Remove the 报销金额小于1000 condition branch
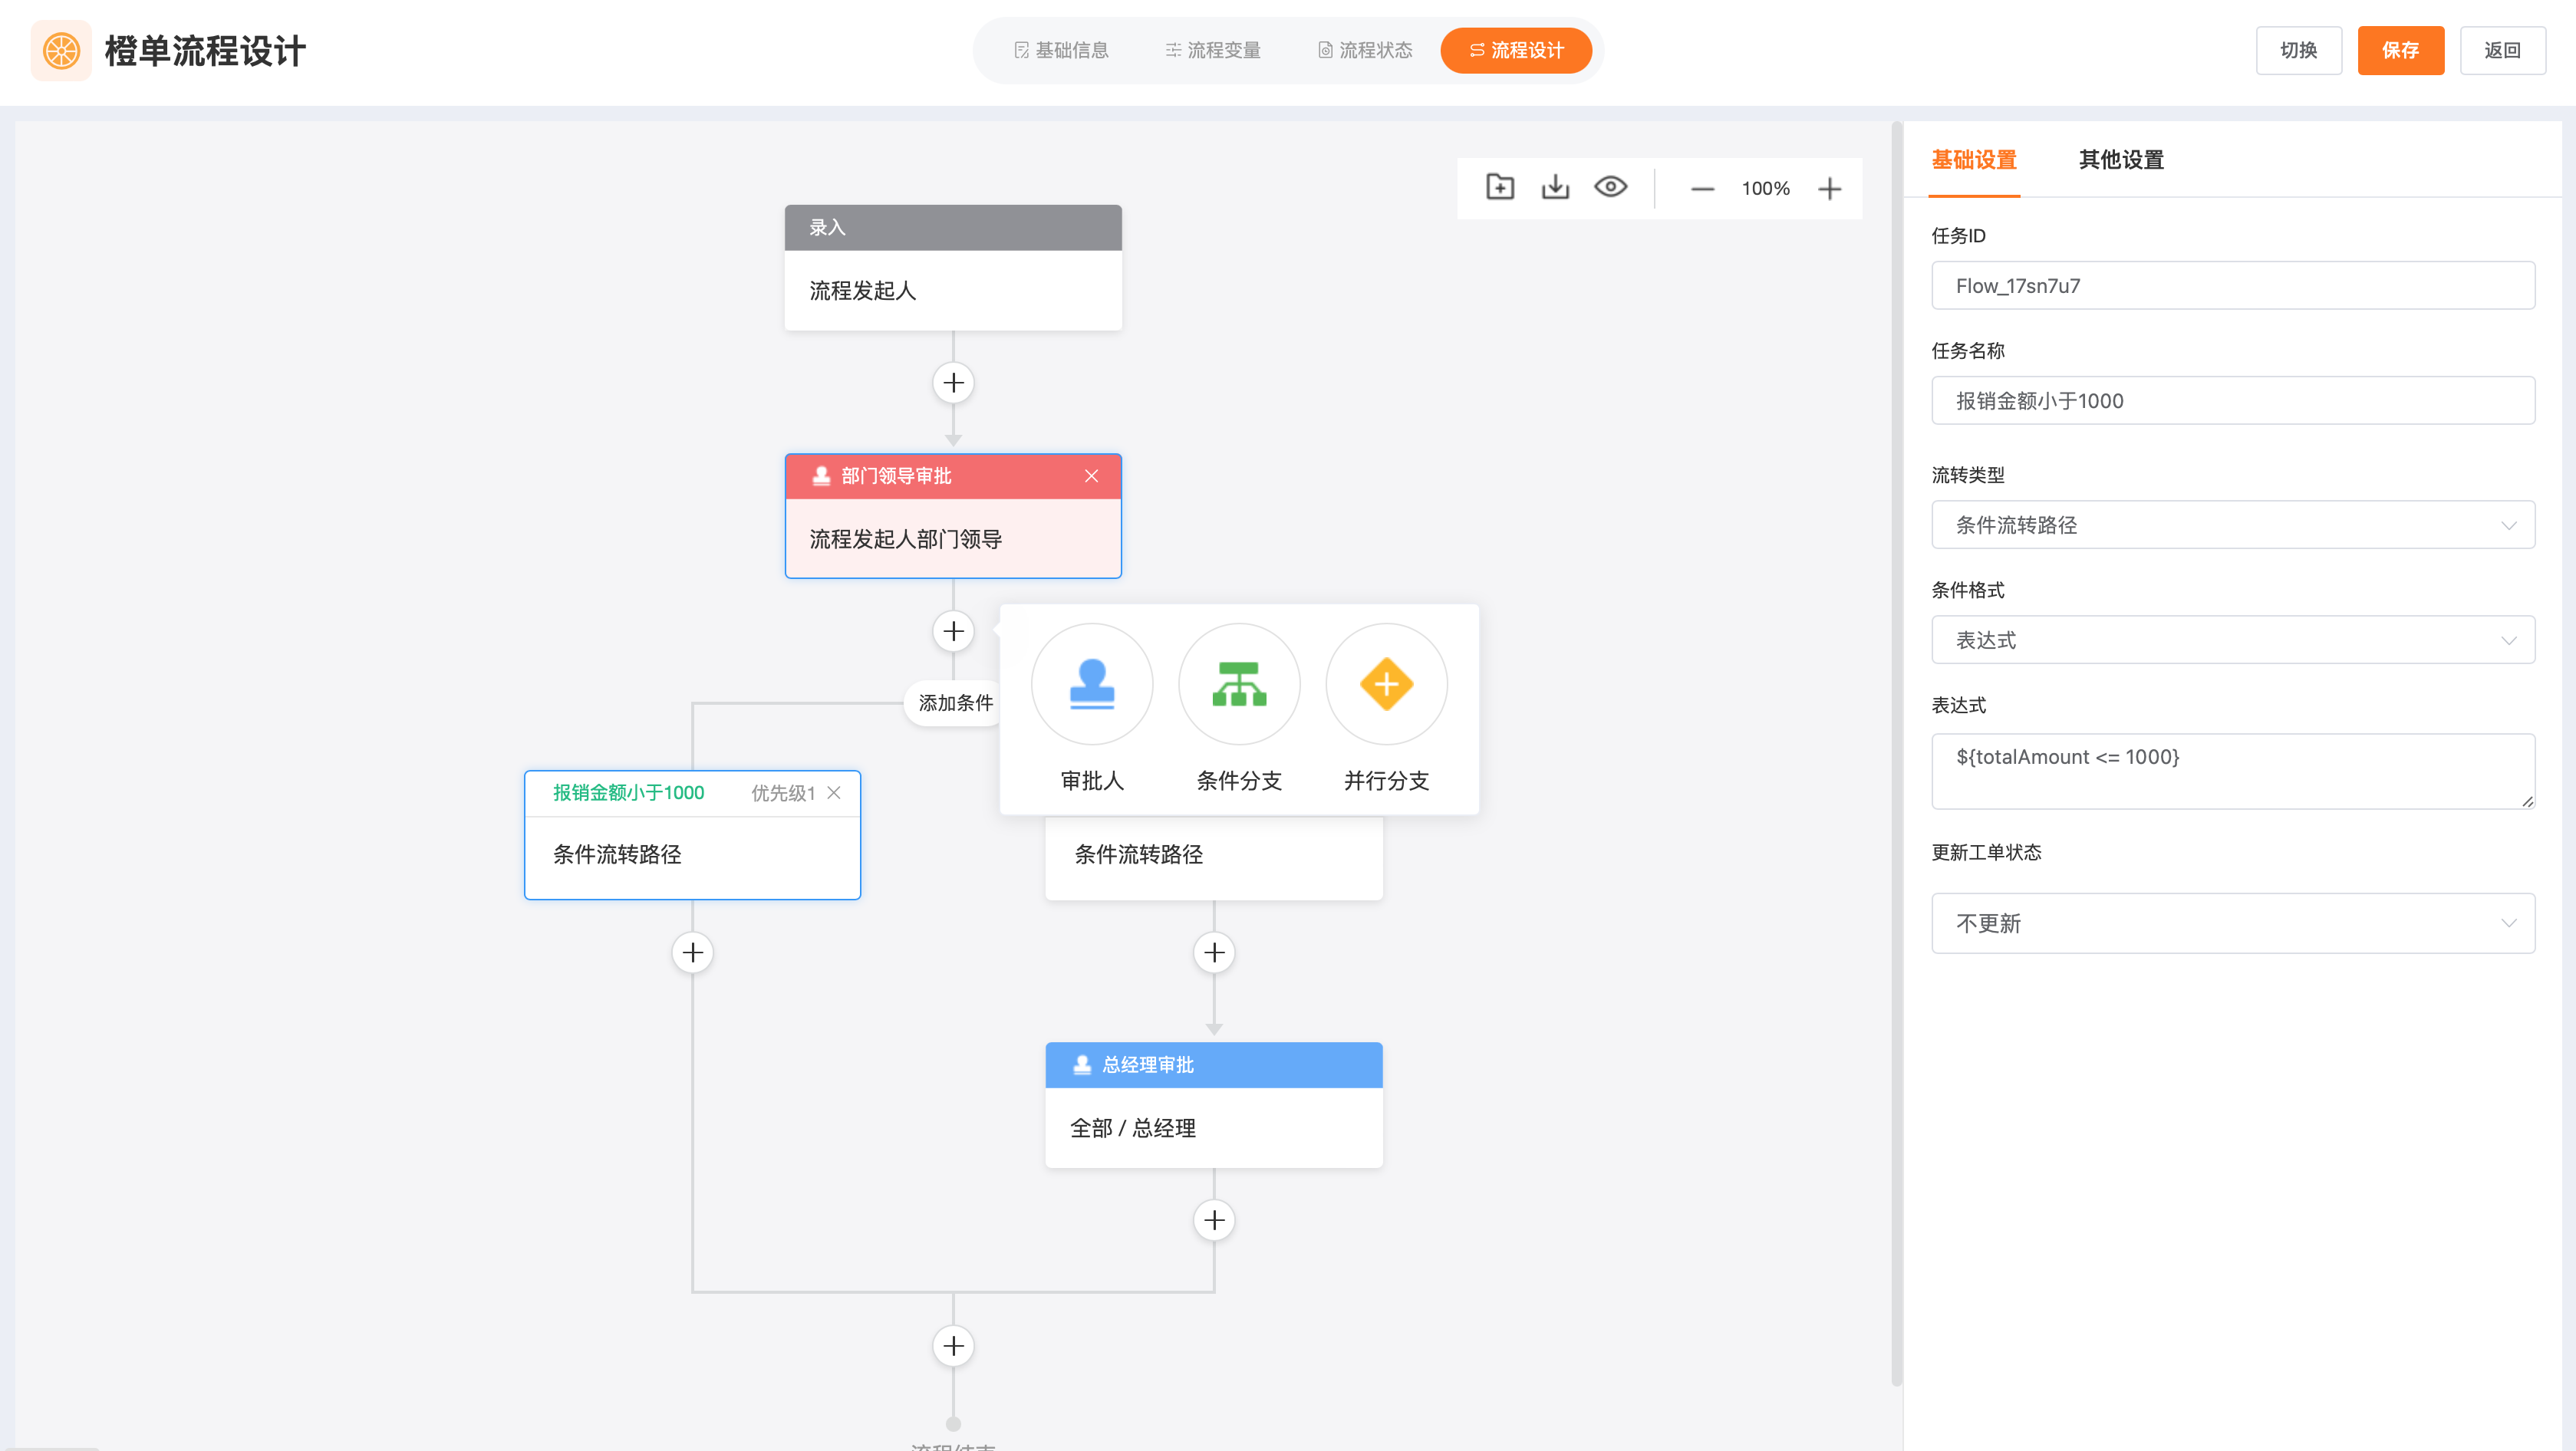 [x=833, y=792]
